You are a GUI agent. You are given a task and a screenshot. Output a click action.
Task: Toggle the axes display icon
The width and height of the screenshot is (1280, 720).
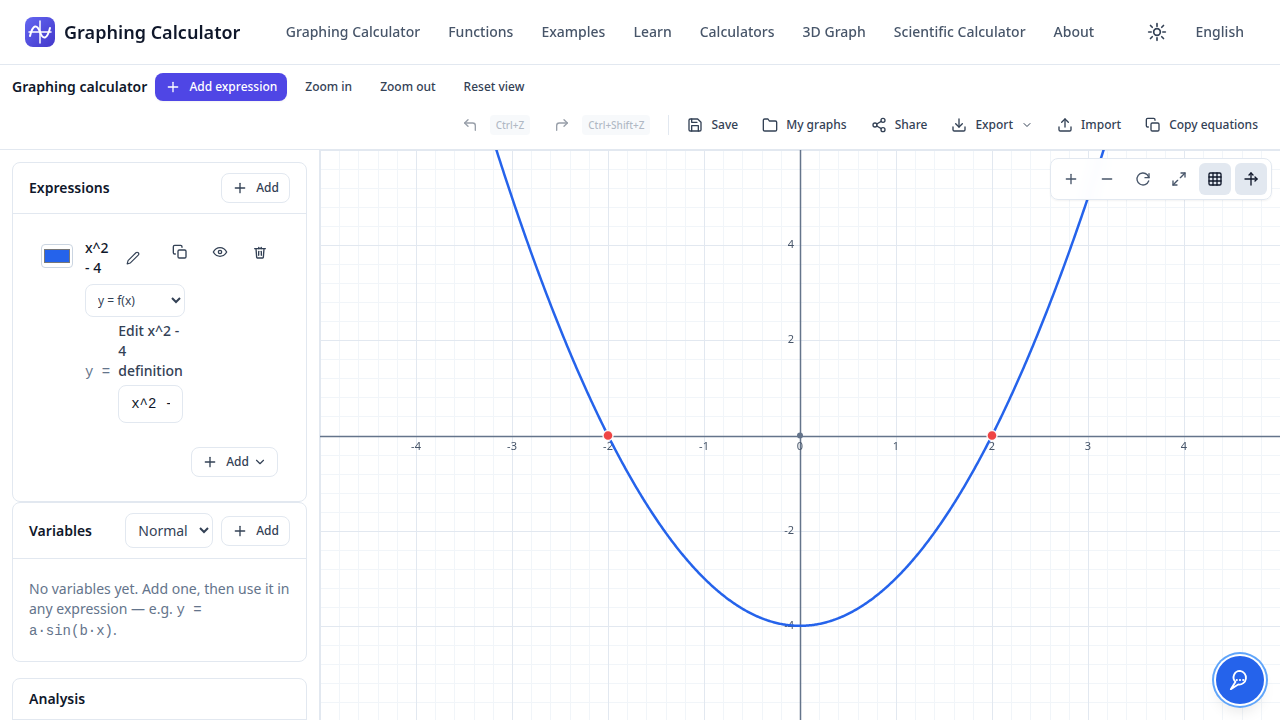1251,179
